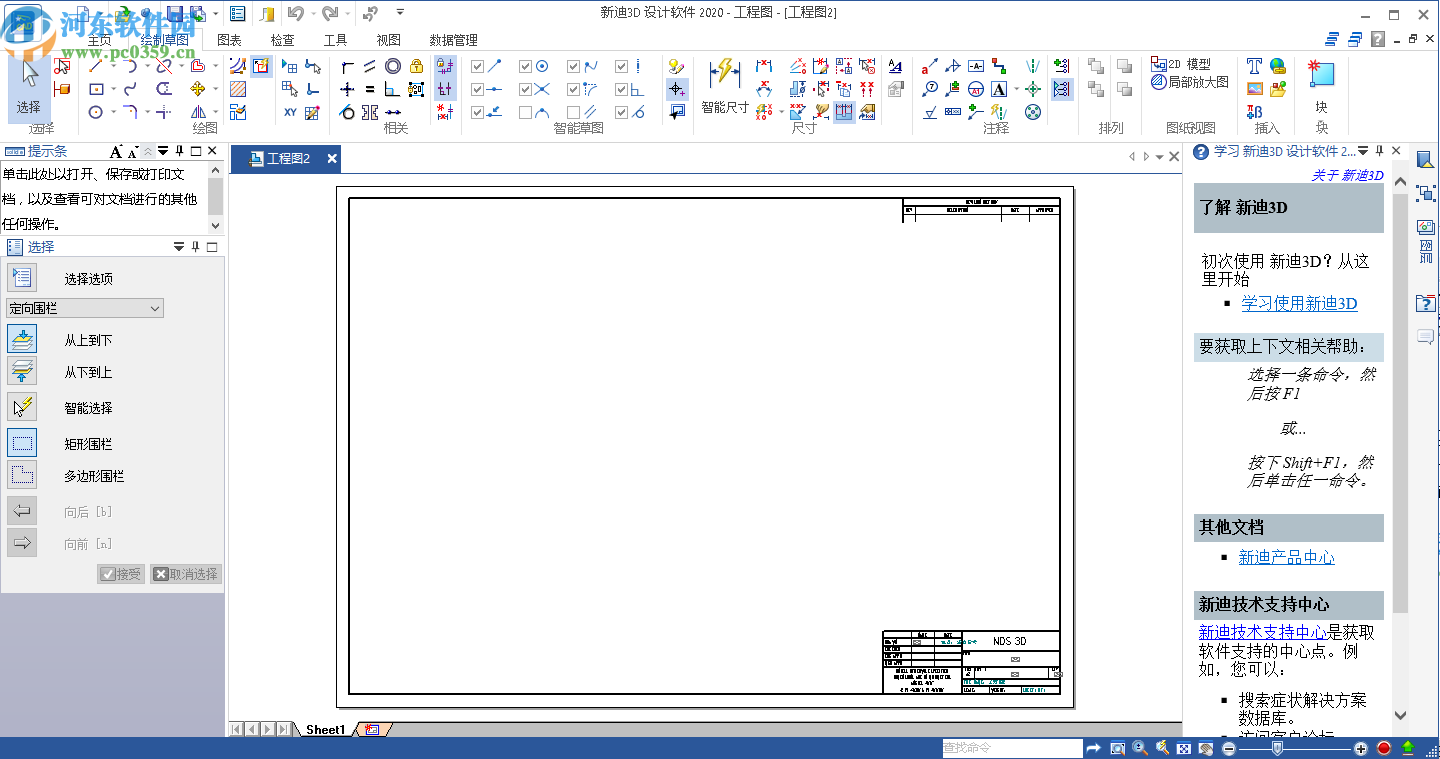Image resolution: width=1440 pixels, height=759 pixels.
Task: Choose the 智能尺寸 smart dimension tool
Action: [724, 86]
